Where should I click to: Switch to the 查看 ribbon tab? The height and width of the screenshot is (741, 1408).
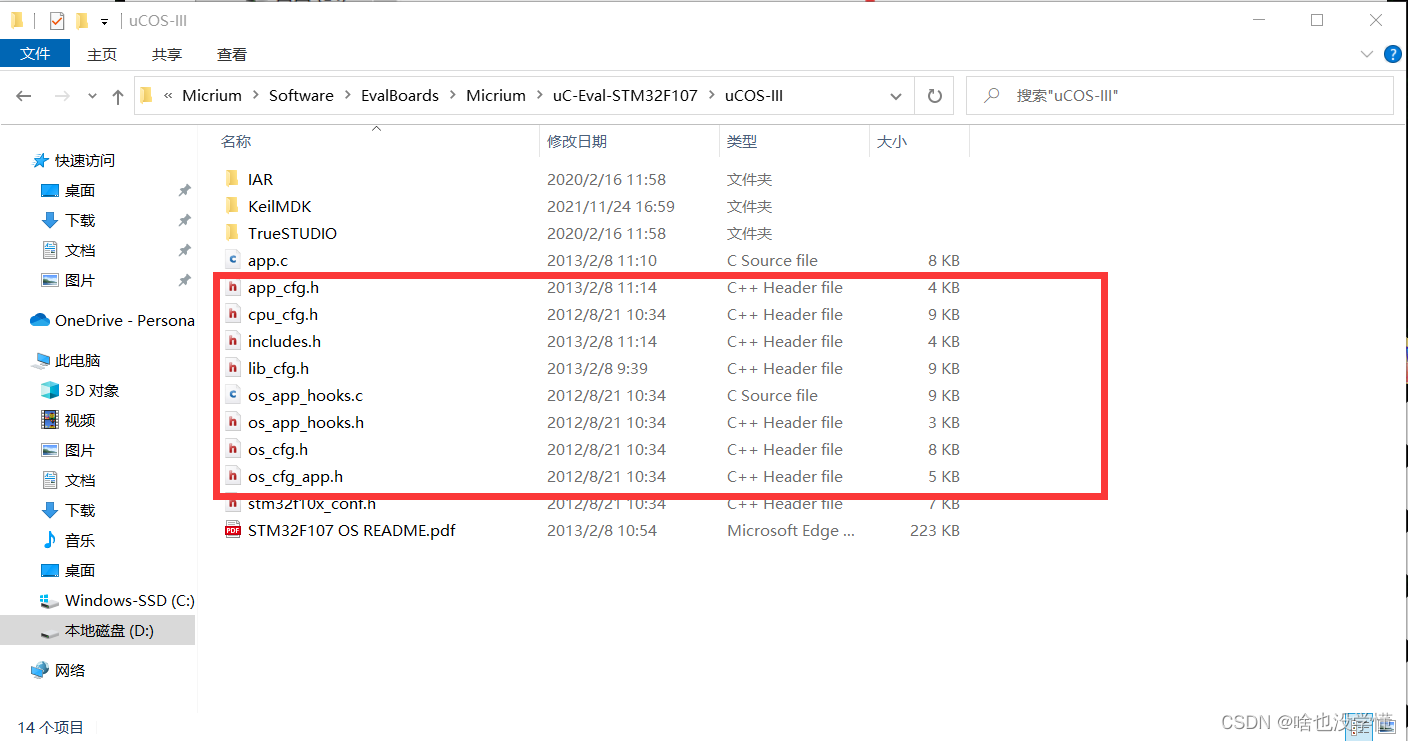coord(232,55)
